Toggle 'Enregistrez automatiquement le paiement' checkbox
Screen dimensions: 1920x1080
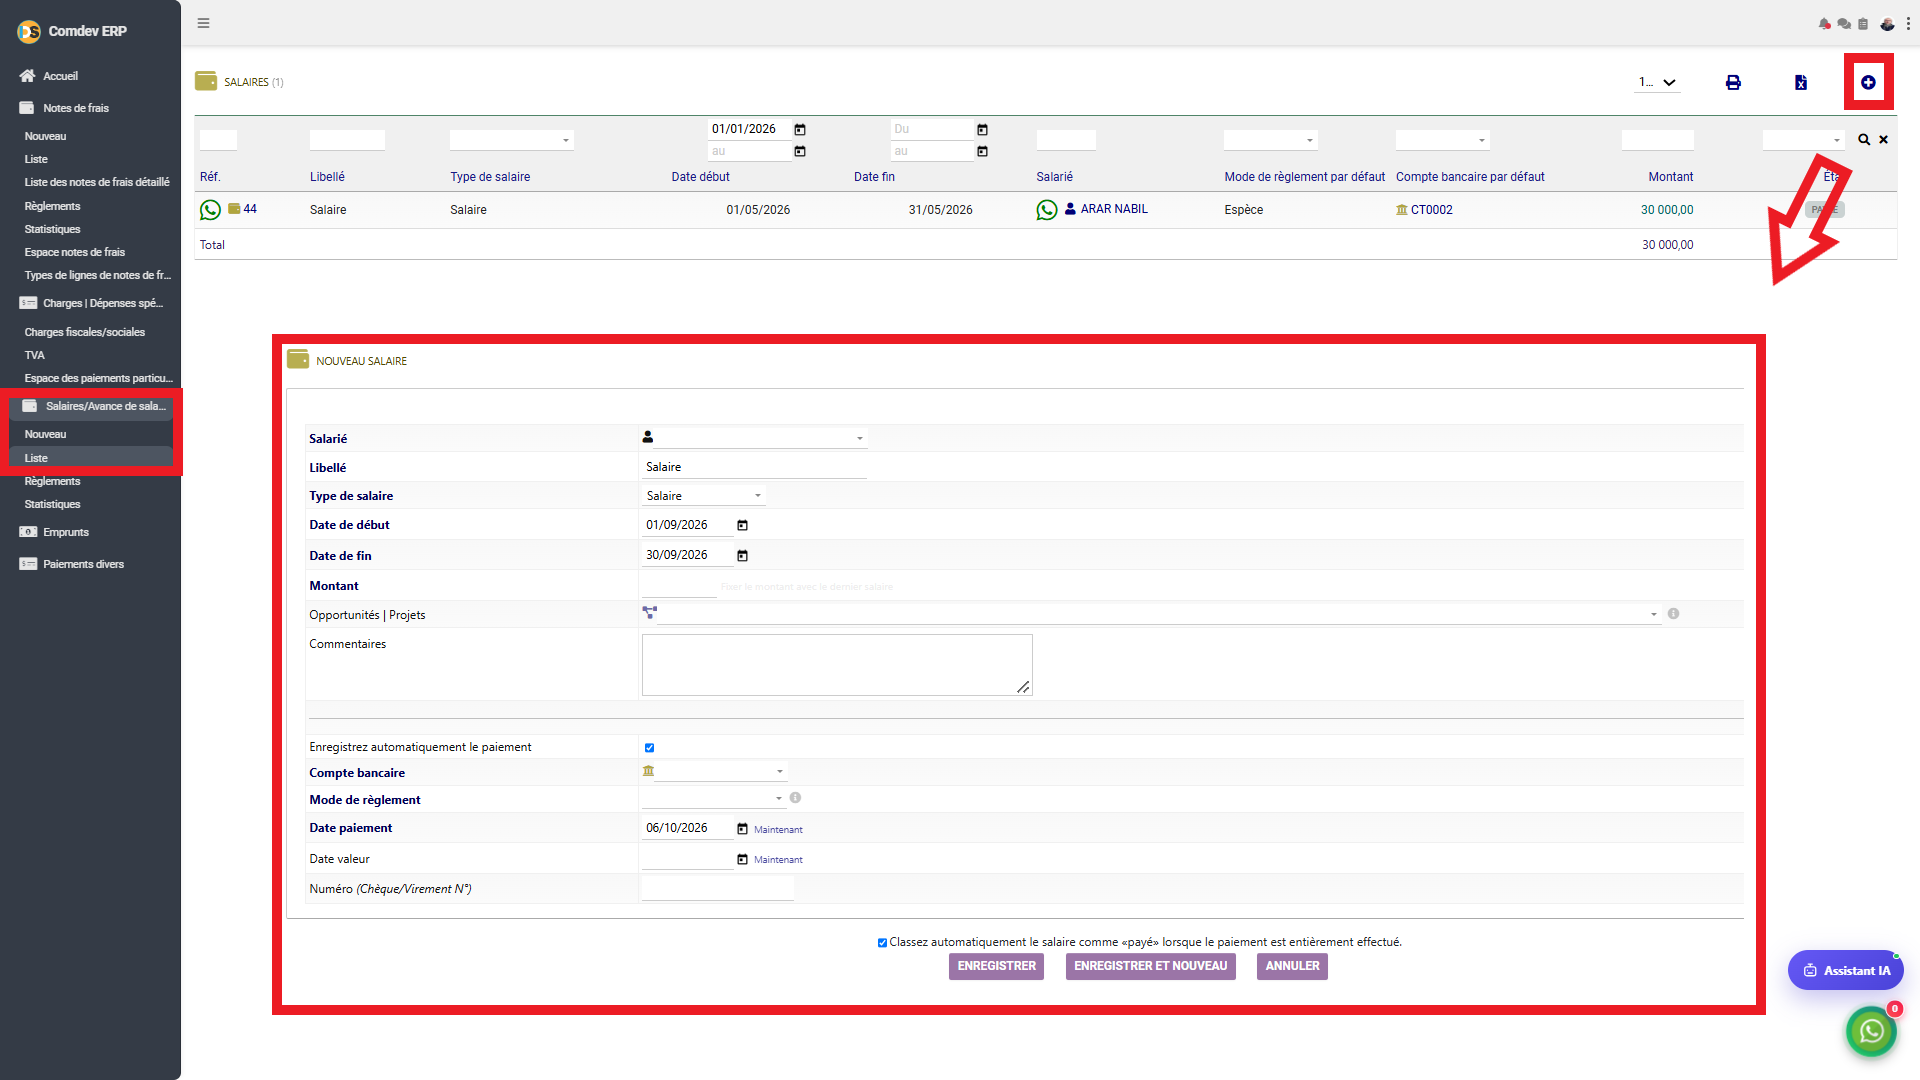pyautogui.click(x=649, y=748)
